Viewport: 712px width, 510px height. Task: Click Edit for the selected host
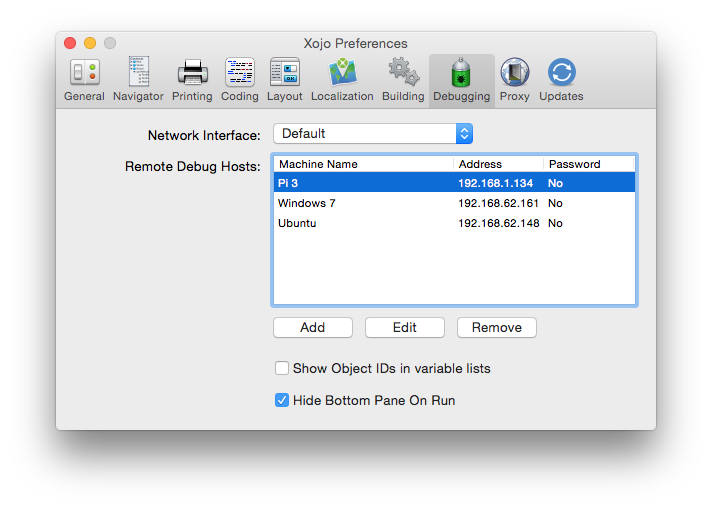(x=405, y=327)
